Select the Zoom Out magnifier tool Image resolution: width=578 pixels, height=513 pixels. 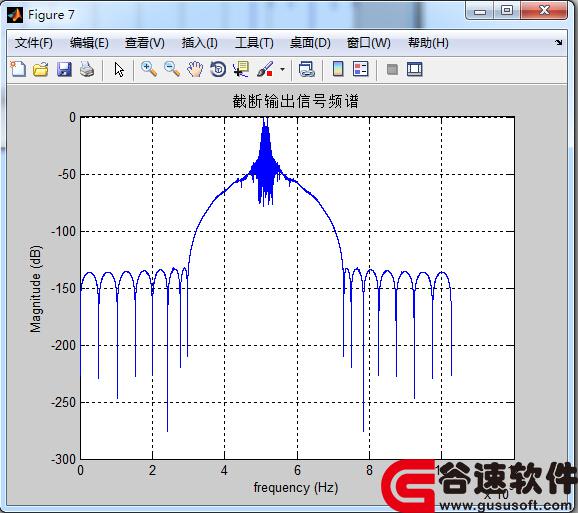click(172, 69)
